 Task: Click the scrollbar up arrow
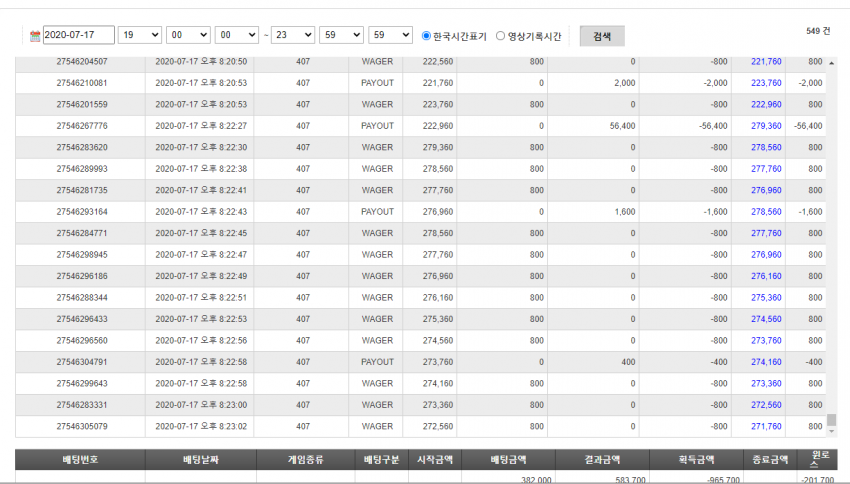coord(832,63)
